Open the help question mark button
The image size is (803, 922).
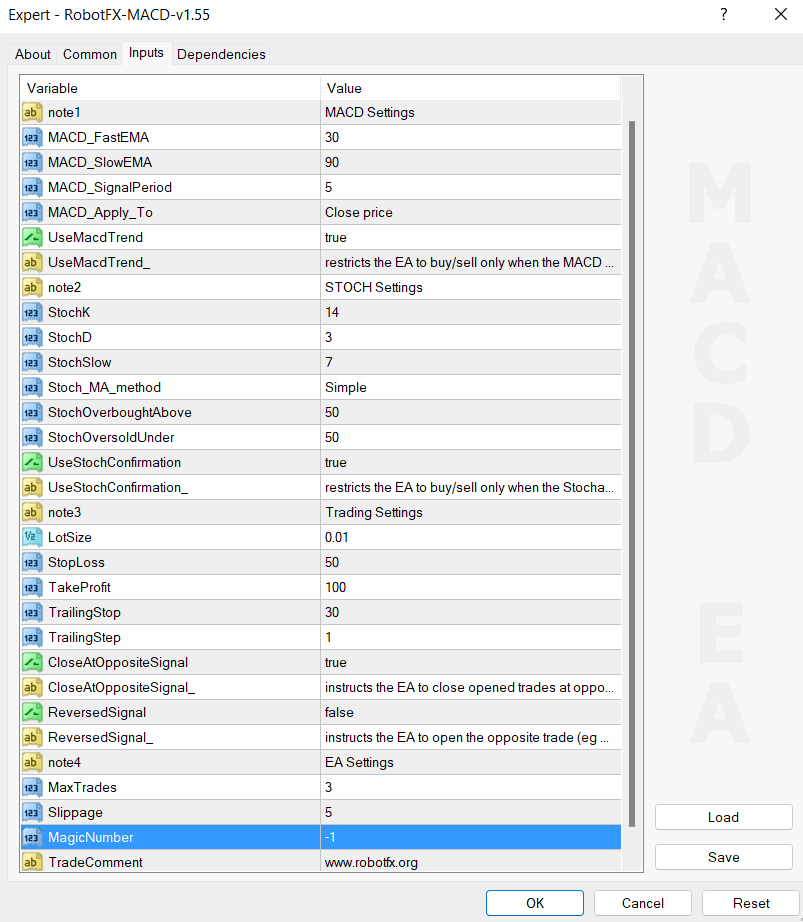tap(724, 14)
